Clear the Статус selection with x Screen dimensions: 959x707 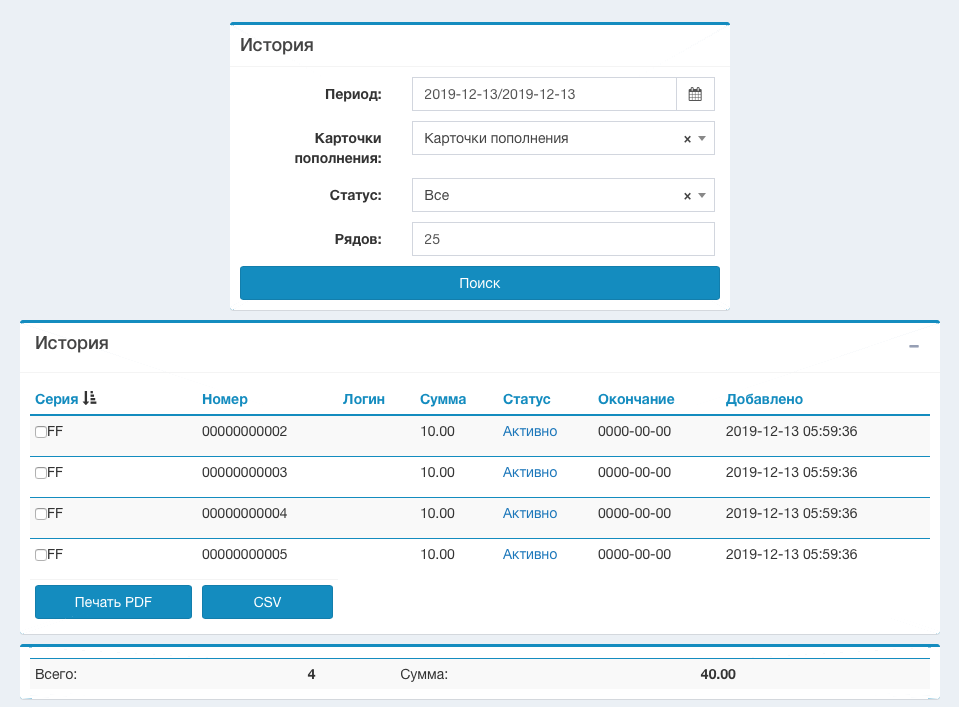pyautogui.click(x=687, y=196)
